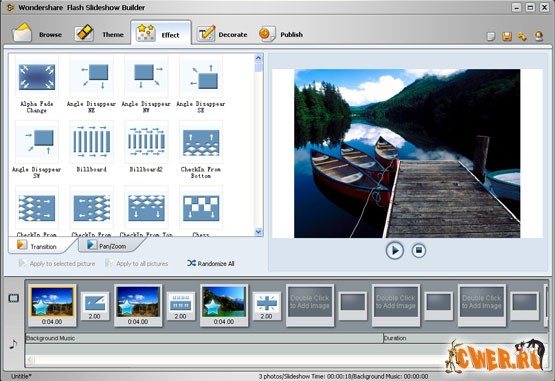Open the Browse tab
Image resolution: width=555 pixels, height=381 pixels.
pyautogui.click(x=37, y=33)
